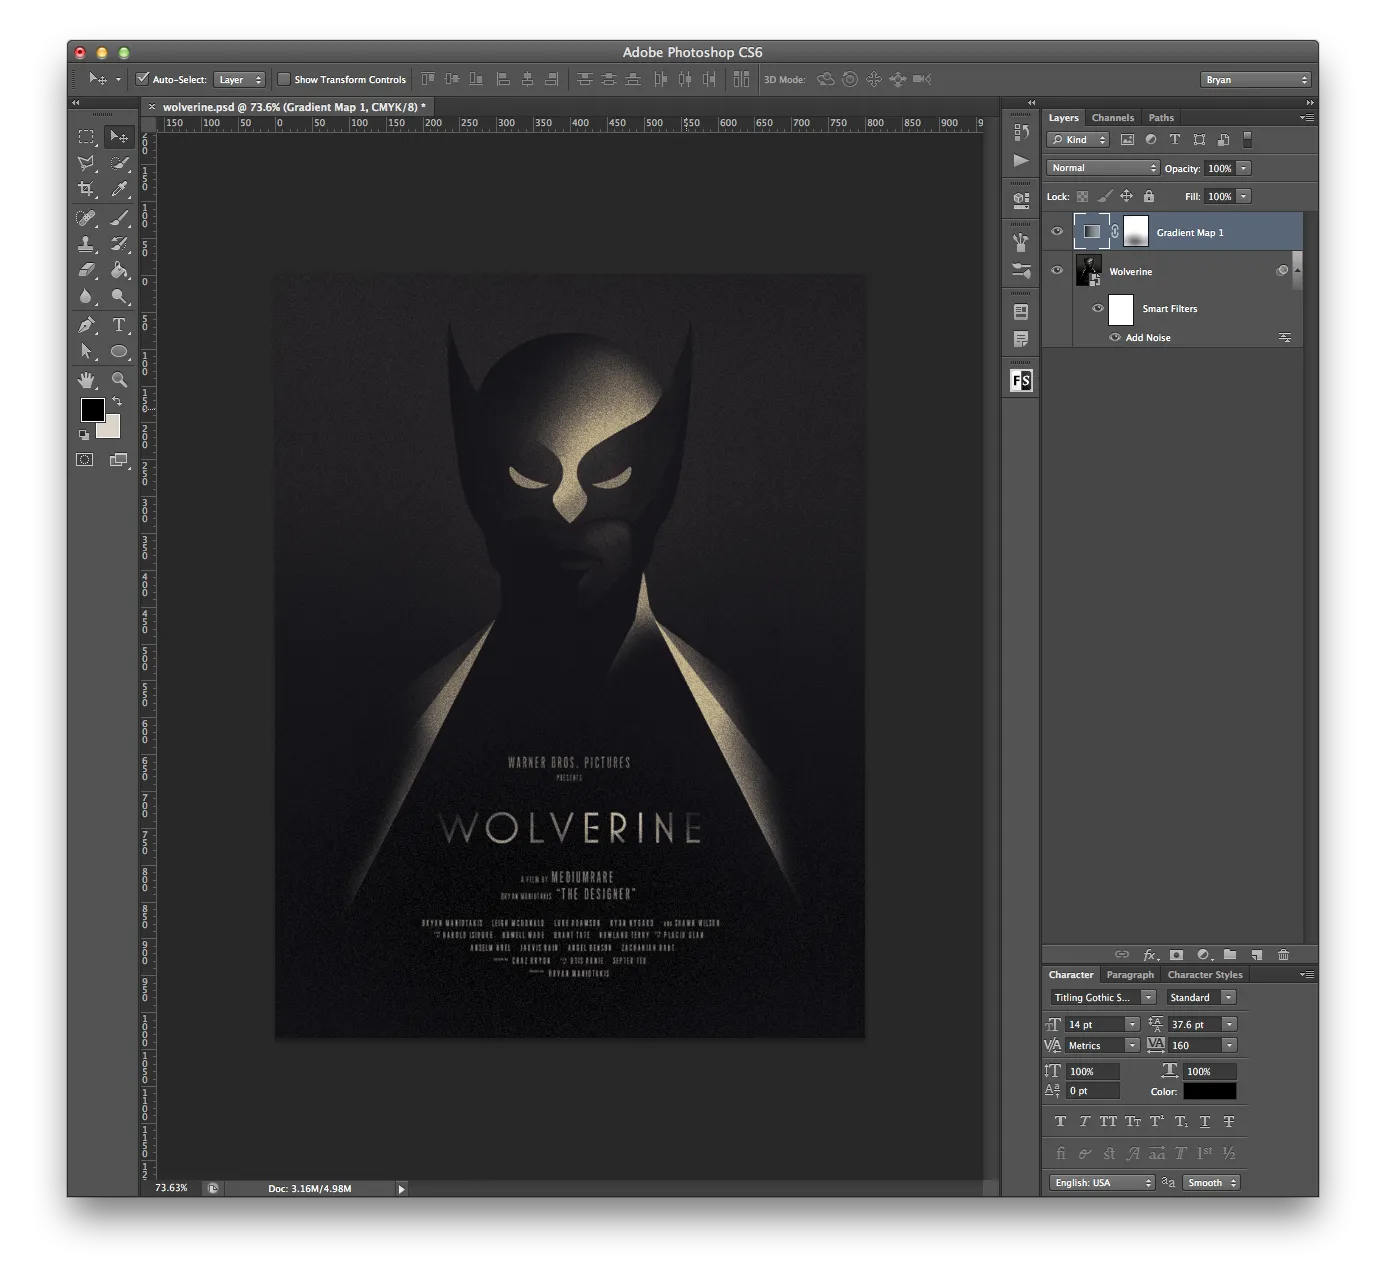
Task: Open the English: USA language dropdown
Action: (x=1103, y=1182)
